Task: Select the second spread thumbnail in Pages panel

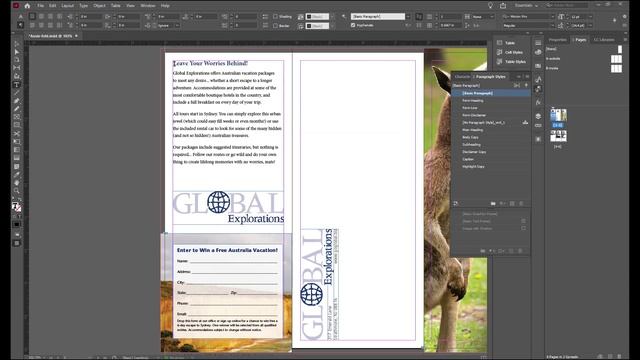Action: tap(558, 136)
